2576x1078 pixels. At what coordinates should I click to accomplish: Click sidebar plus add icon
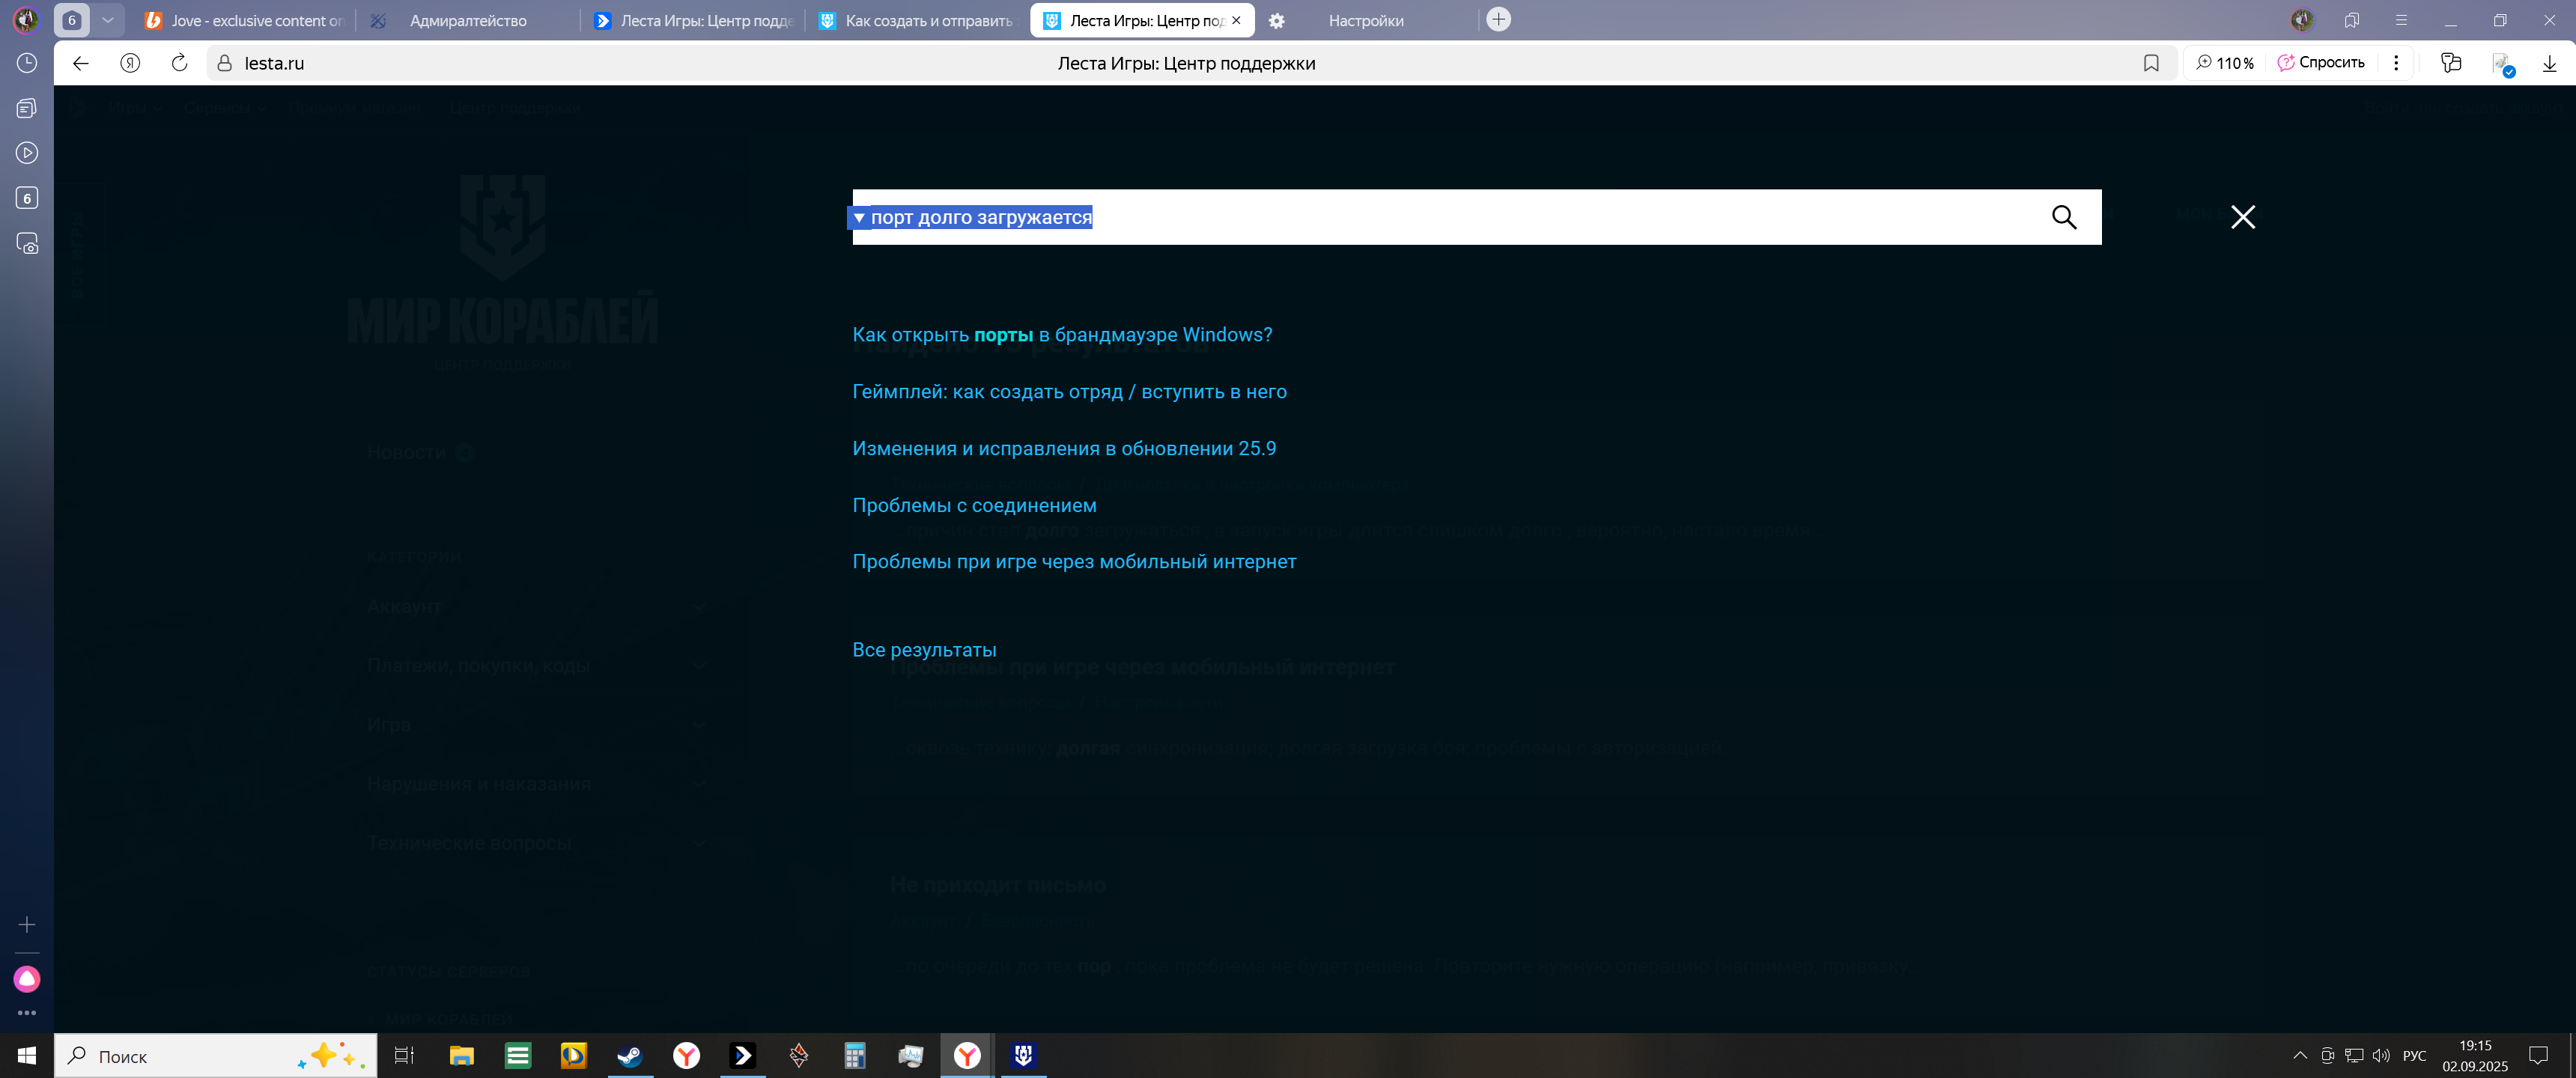[27, 925]
